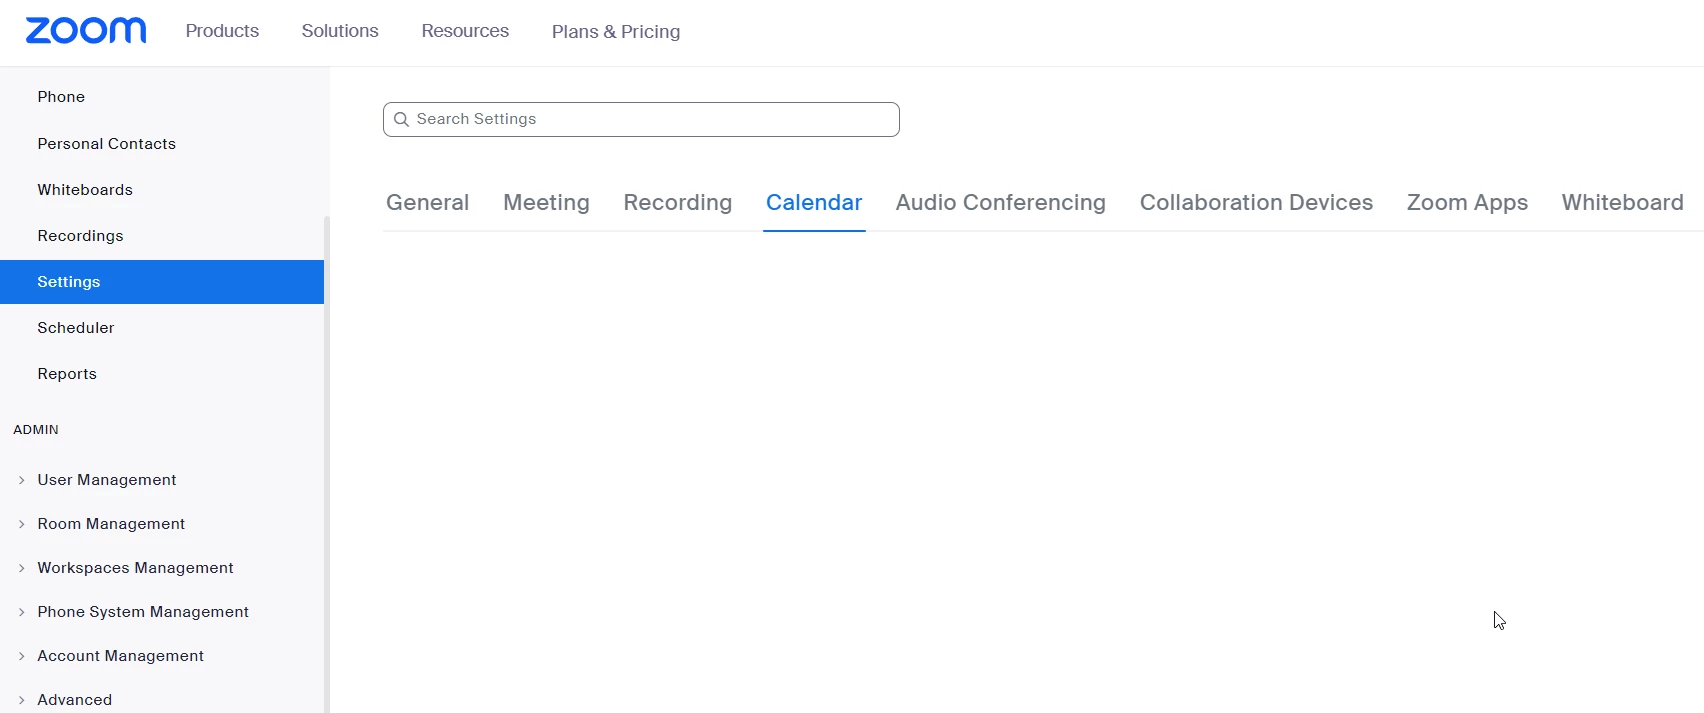Go to Plans & Pricing
The width and height of the screenshot is (1704, 713).
(616, 32)
